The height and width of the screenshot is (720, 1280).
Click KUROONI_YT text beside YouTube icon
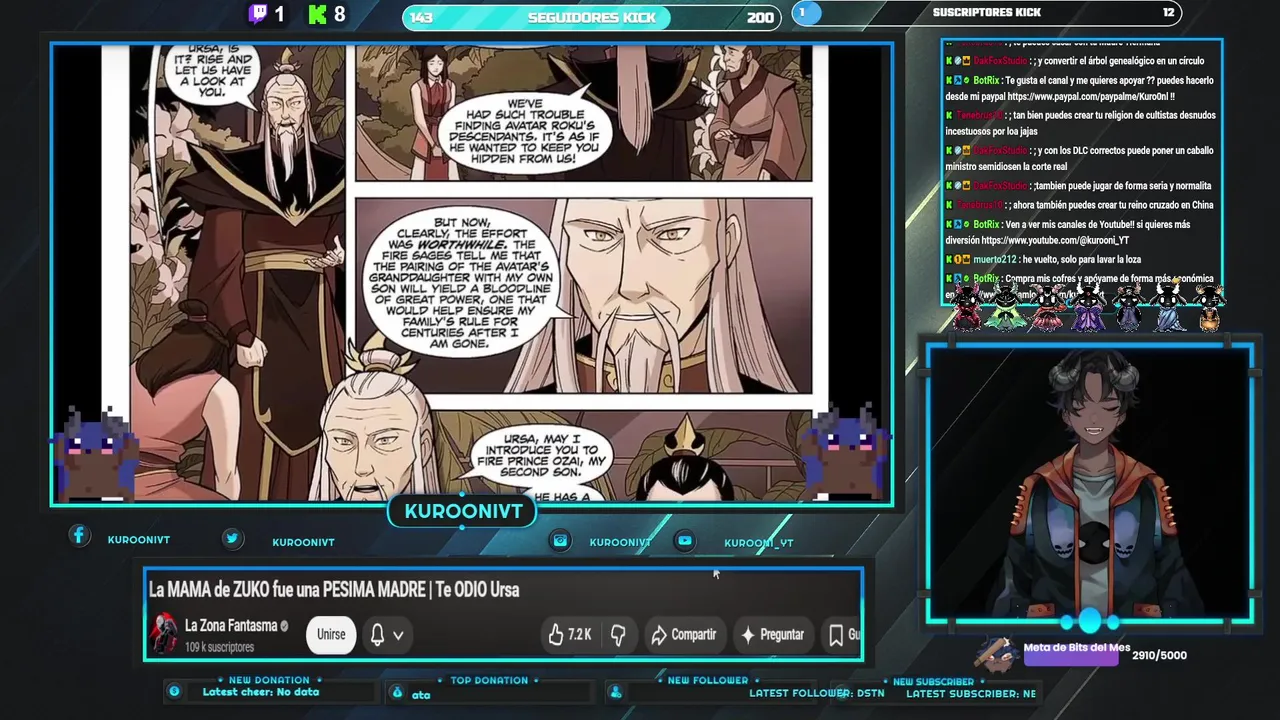759,543
